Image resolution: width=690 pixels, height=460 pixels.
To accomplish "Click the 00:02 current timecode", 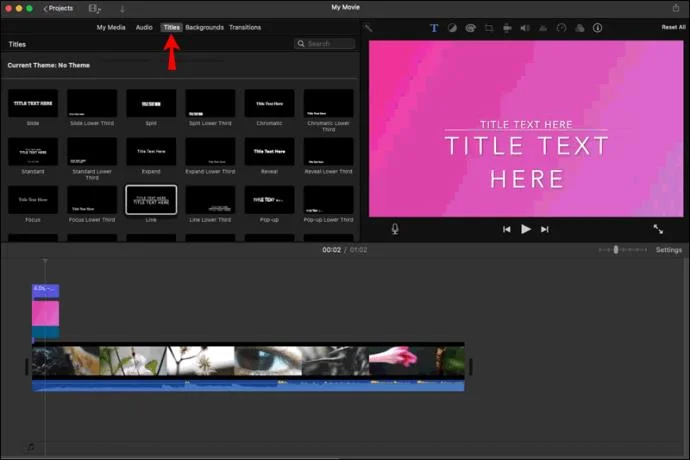I will [331, 250].
